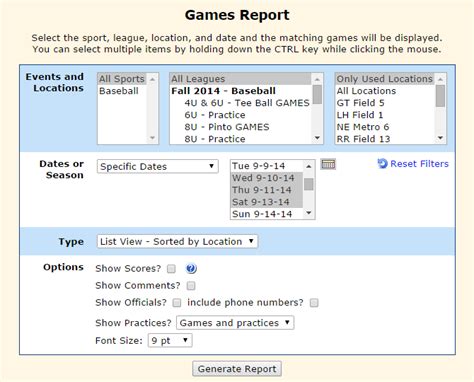The height and width of the screenshot is (382, 474).
Task: Expand the Games and practices dropdown
Action: pos(235,323)
